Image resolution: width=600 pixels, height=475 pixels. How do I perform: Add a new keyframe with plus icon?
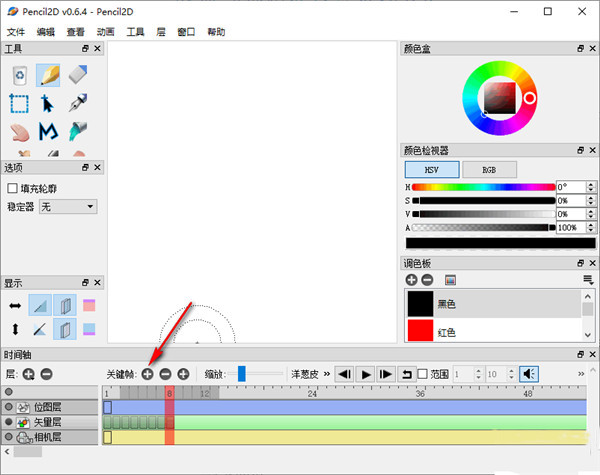click(x=147, y=374)
